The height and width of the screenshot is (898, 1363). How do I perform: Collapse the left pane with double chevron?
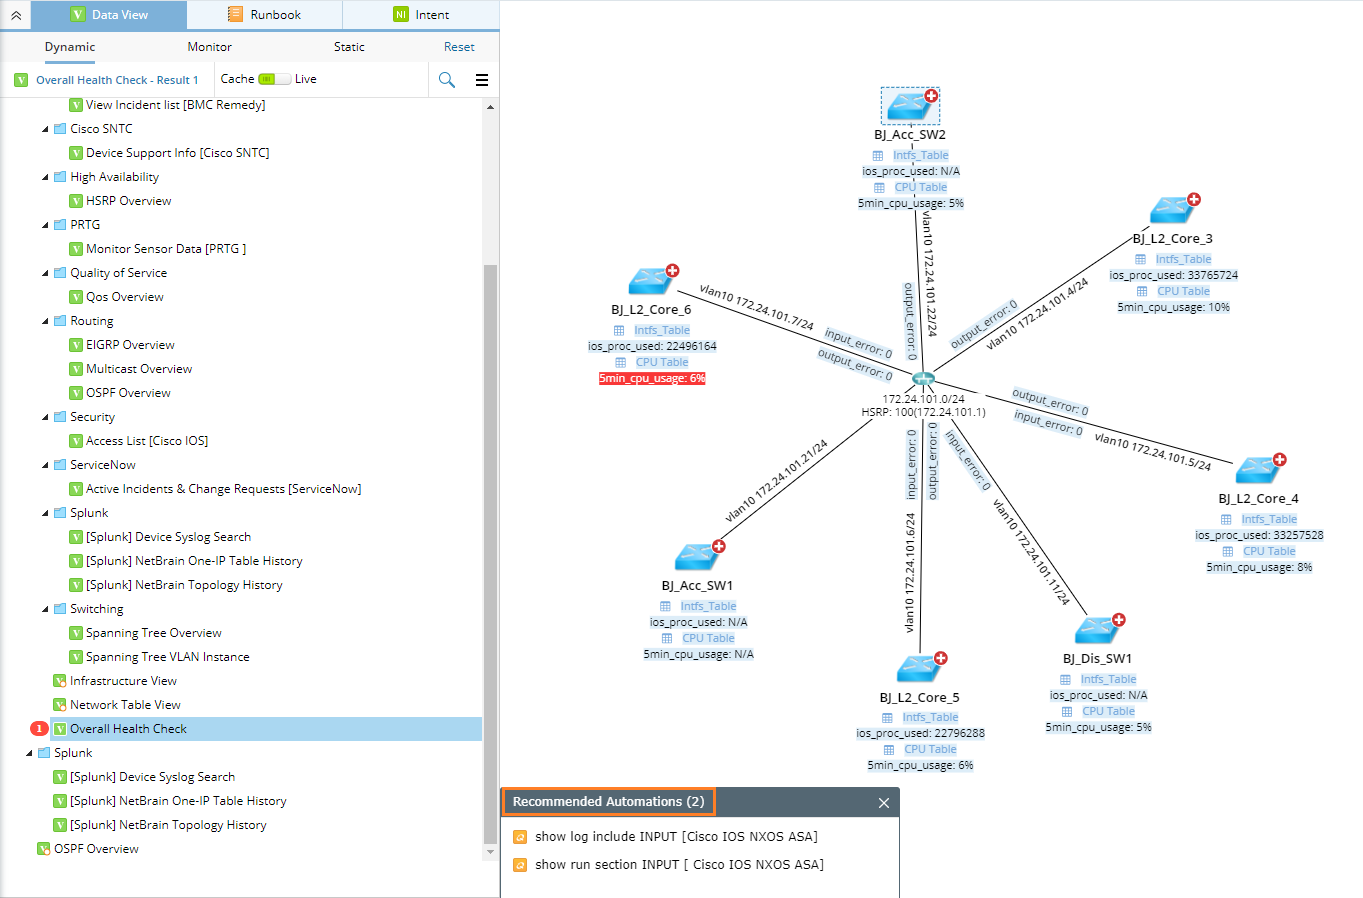pyautogui.click(x=16, y=15)
